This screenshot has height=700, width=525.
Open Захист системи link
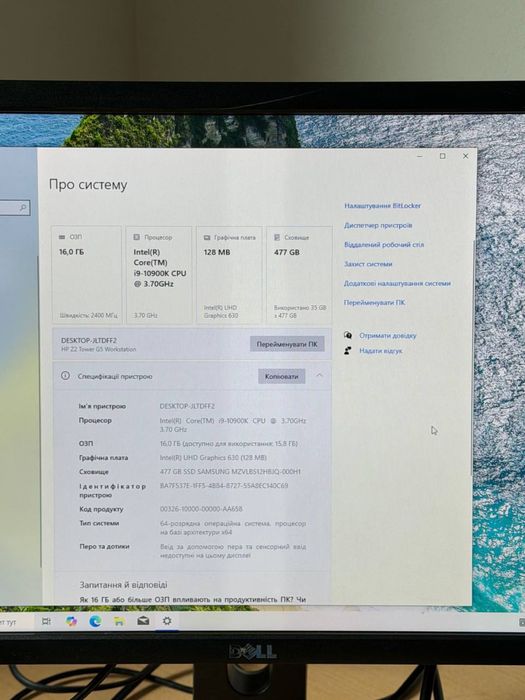coord(368,264)
